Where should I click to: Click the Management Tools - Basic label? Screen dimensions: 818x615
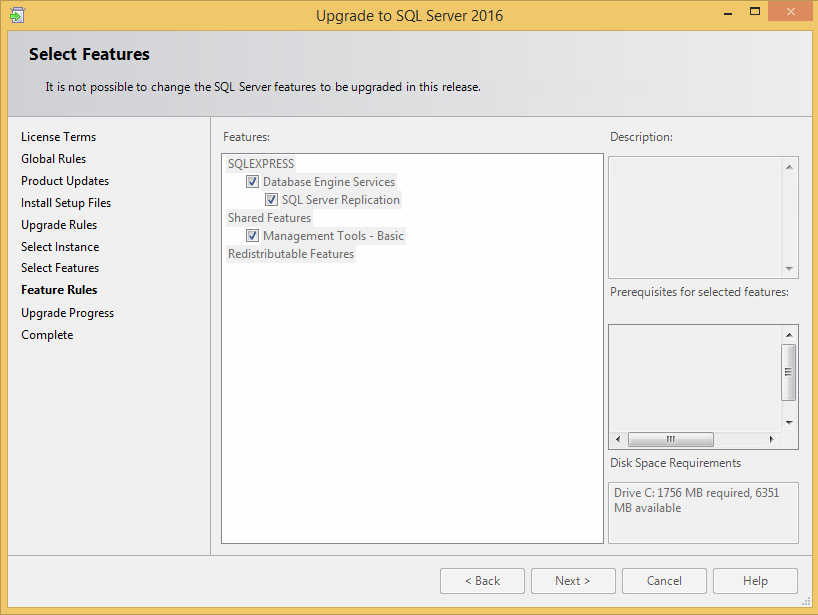[x=333, y=236]
